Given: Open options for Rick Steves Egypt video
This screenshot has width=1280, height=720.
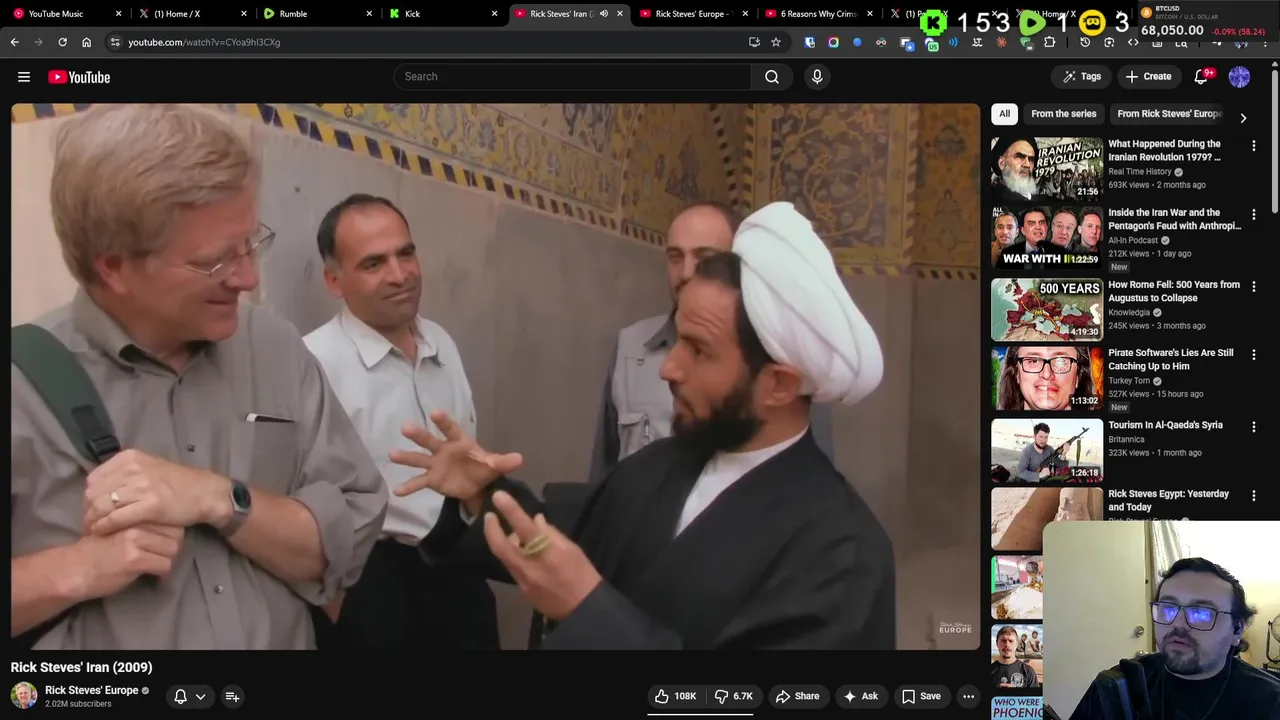Looking at the screenshot, I should point(1253,496).
